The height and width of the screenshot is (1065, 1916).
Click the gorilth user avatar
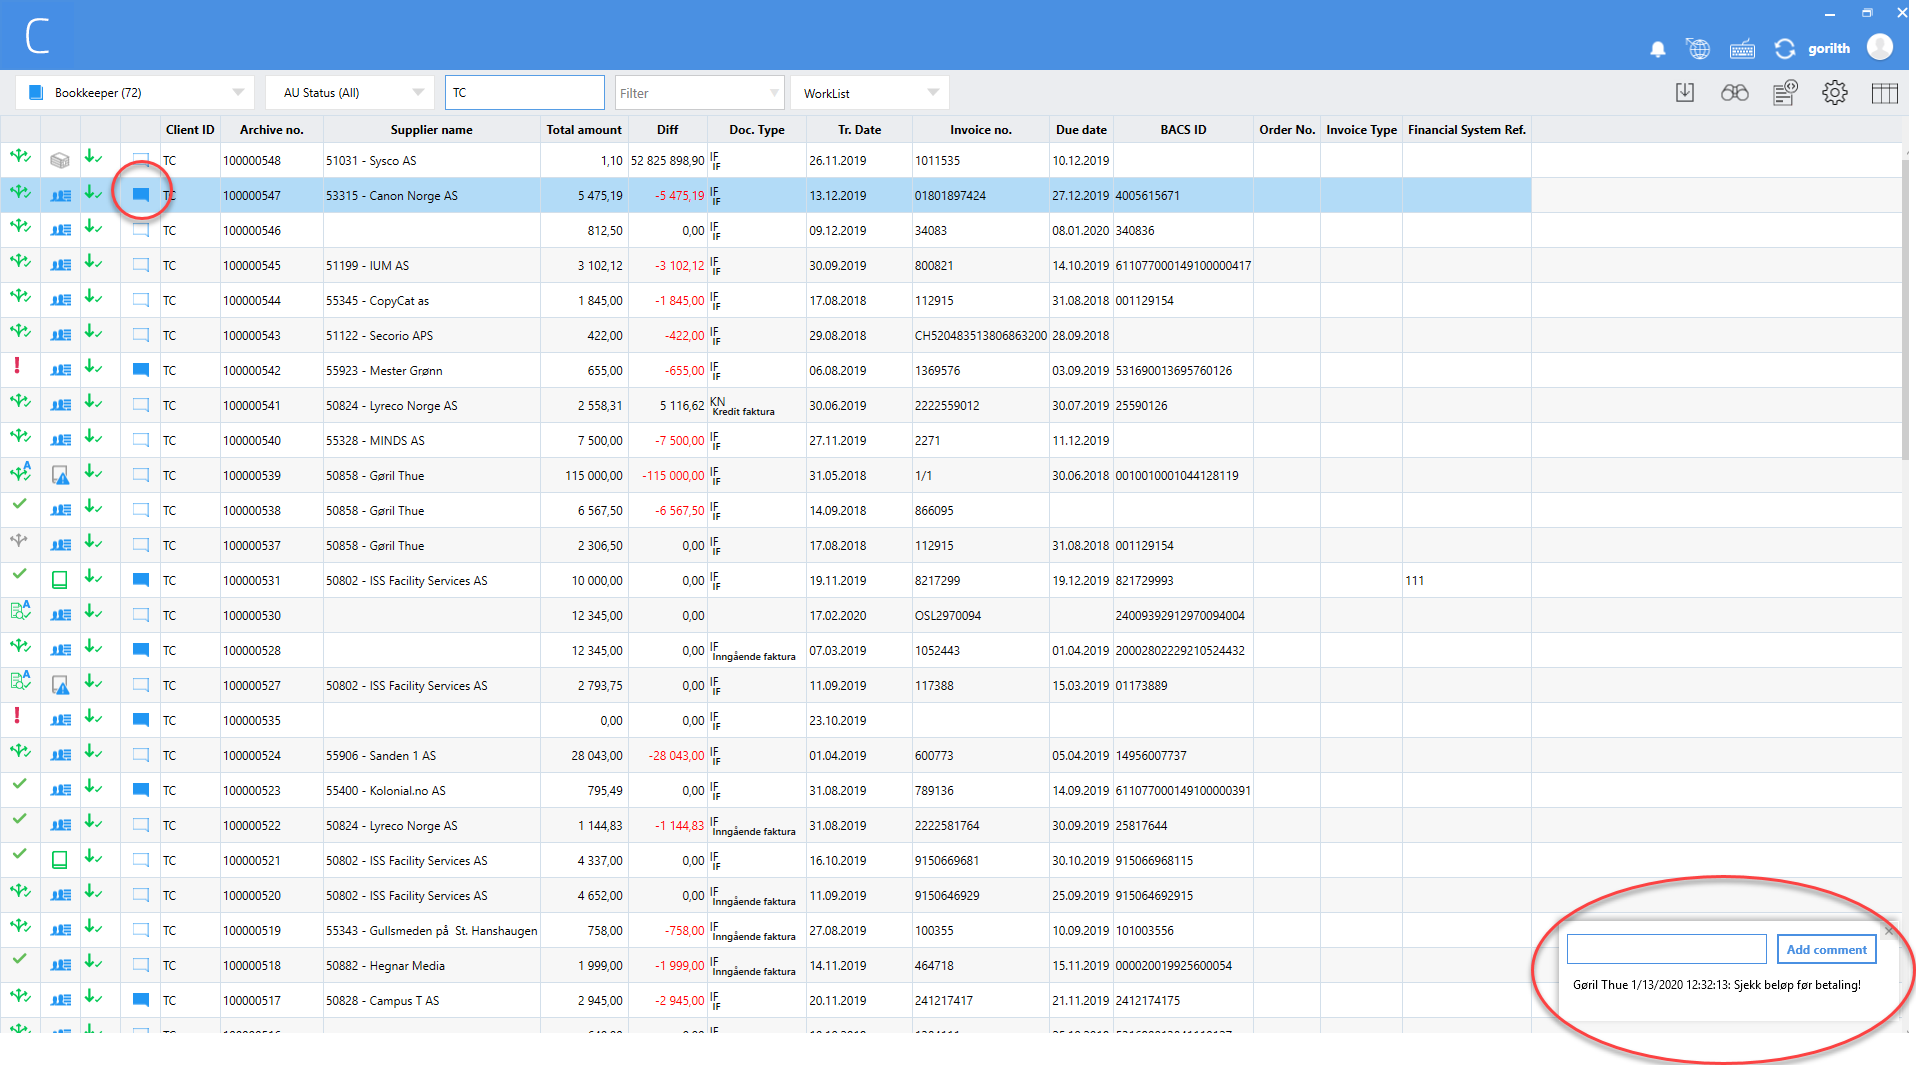point(1879,47)
